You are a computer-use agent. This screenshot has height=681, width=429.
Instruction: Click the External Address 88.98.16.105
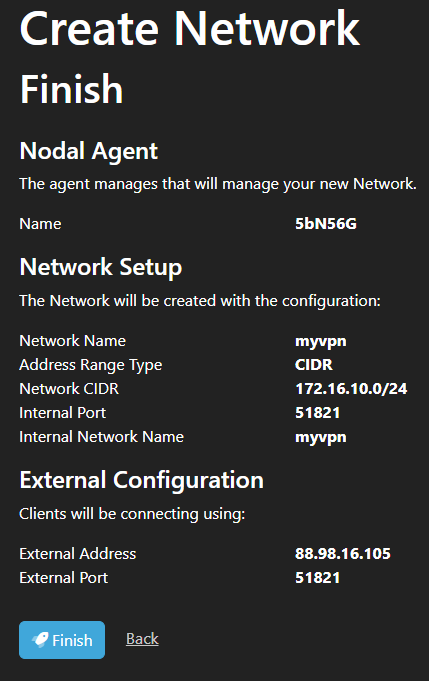pyautogui.click(x=343, y=553)
